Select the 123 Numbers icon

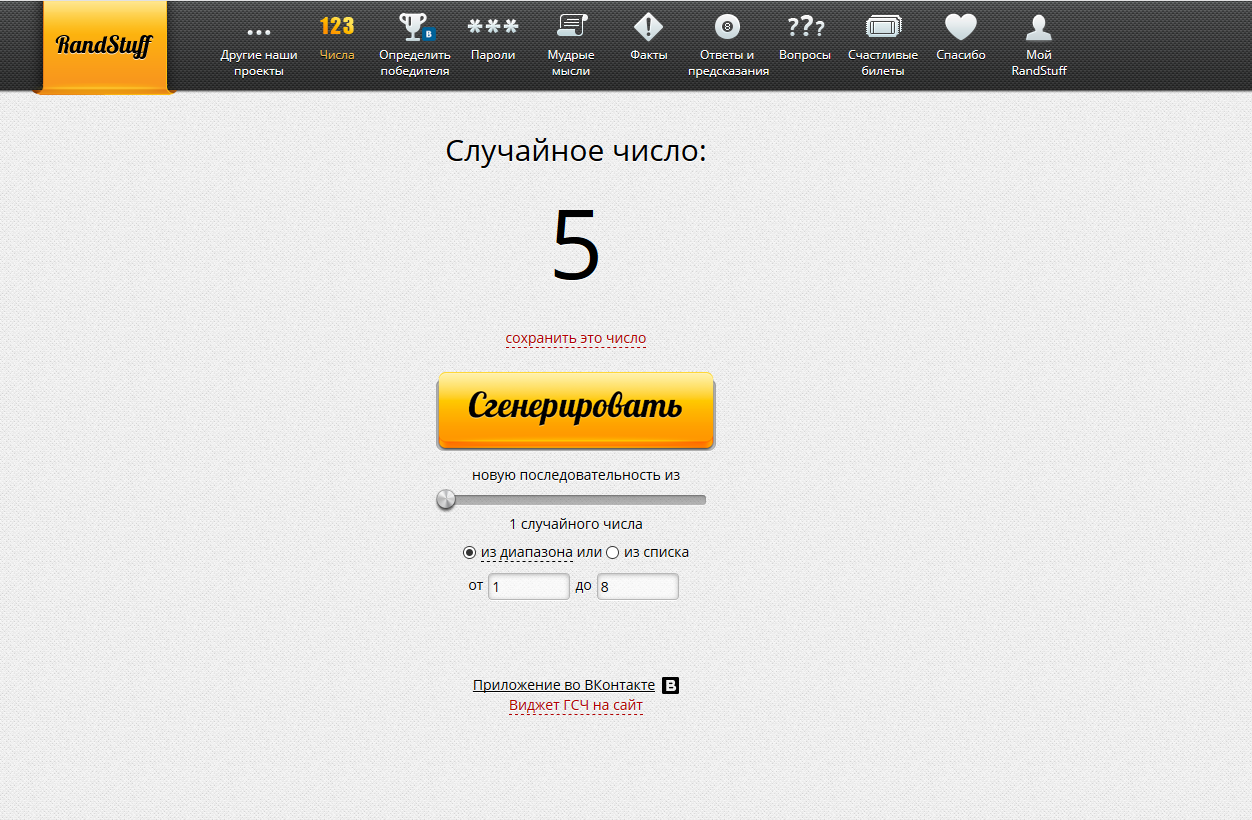337,26
